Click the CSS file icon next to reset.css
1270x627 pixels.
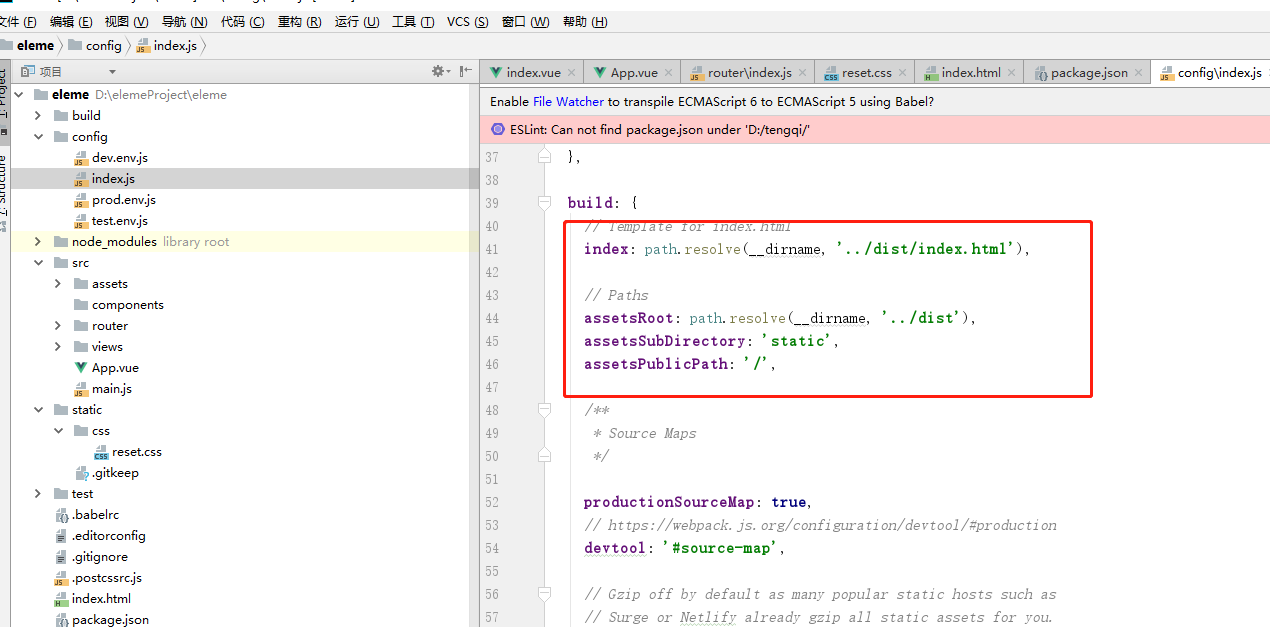coord(101,451)
